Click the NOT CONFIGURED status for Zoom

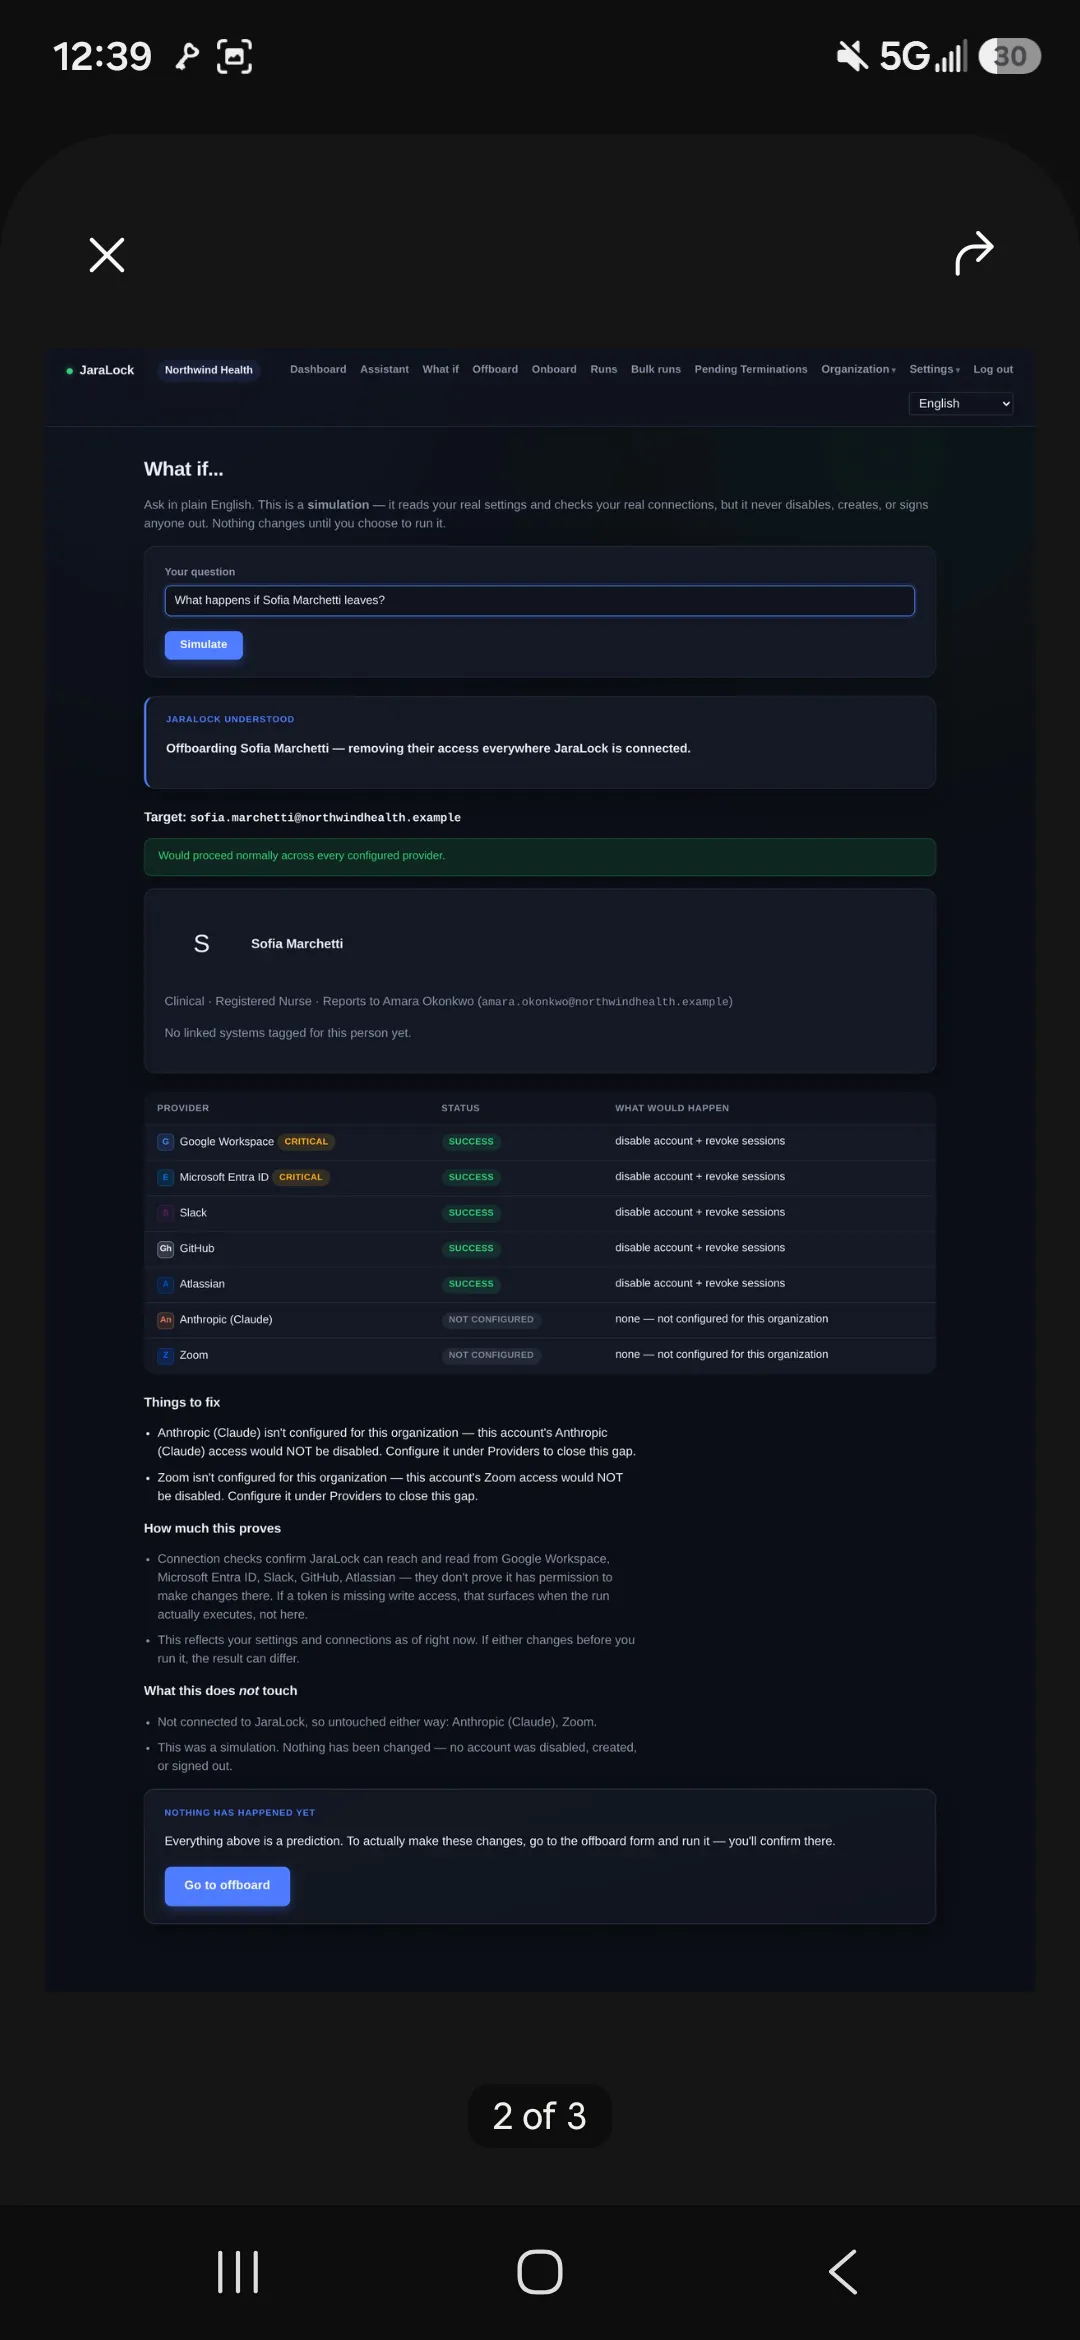(x=491, y=1355)
